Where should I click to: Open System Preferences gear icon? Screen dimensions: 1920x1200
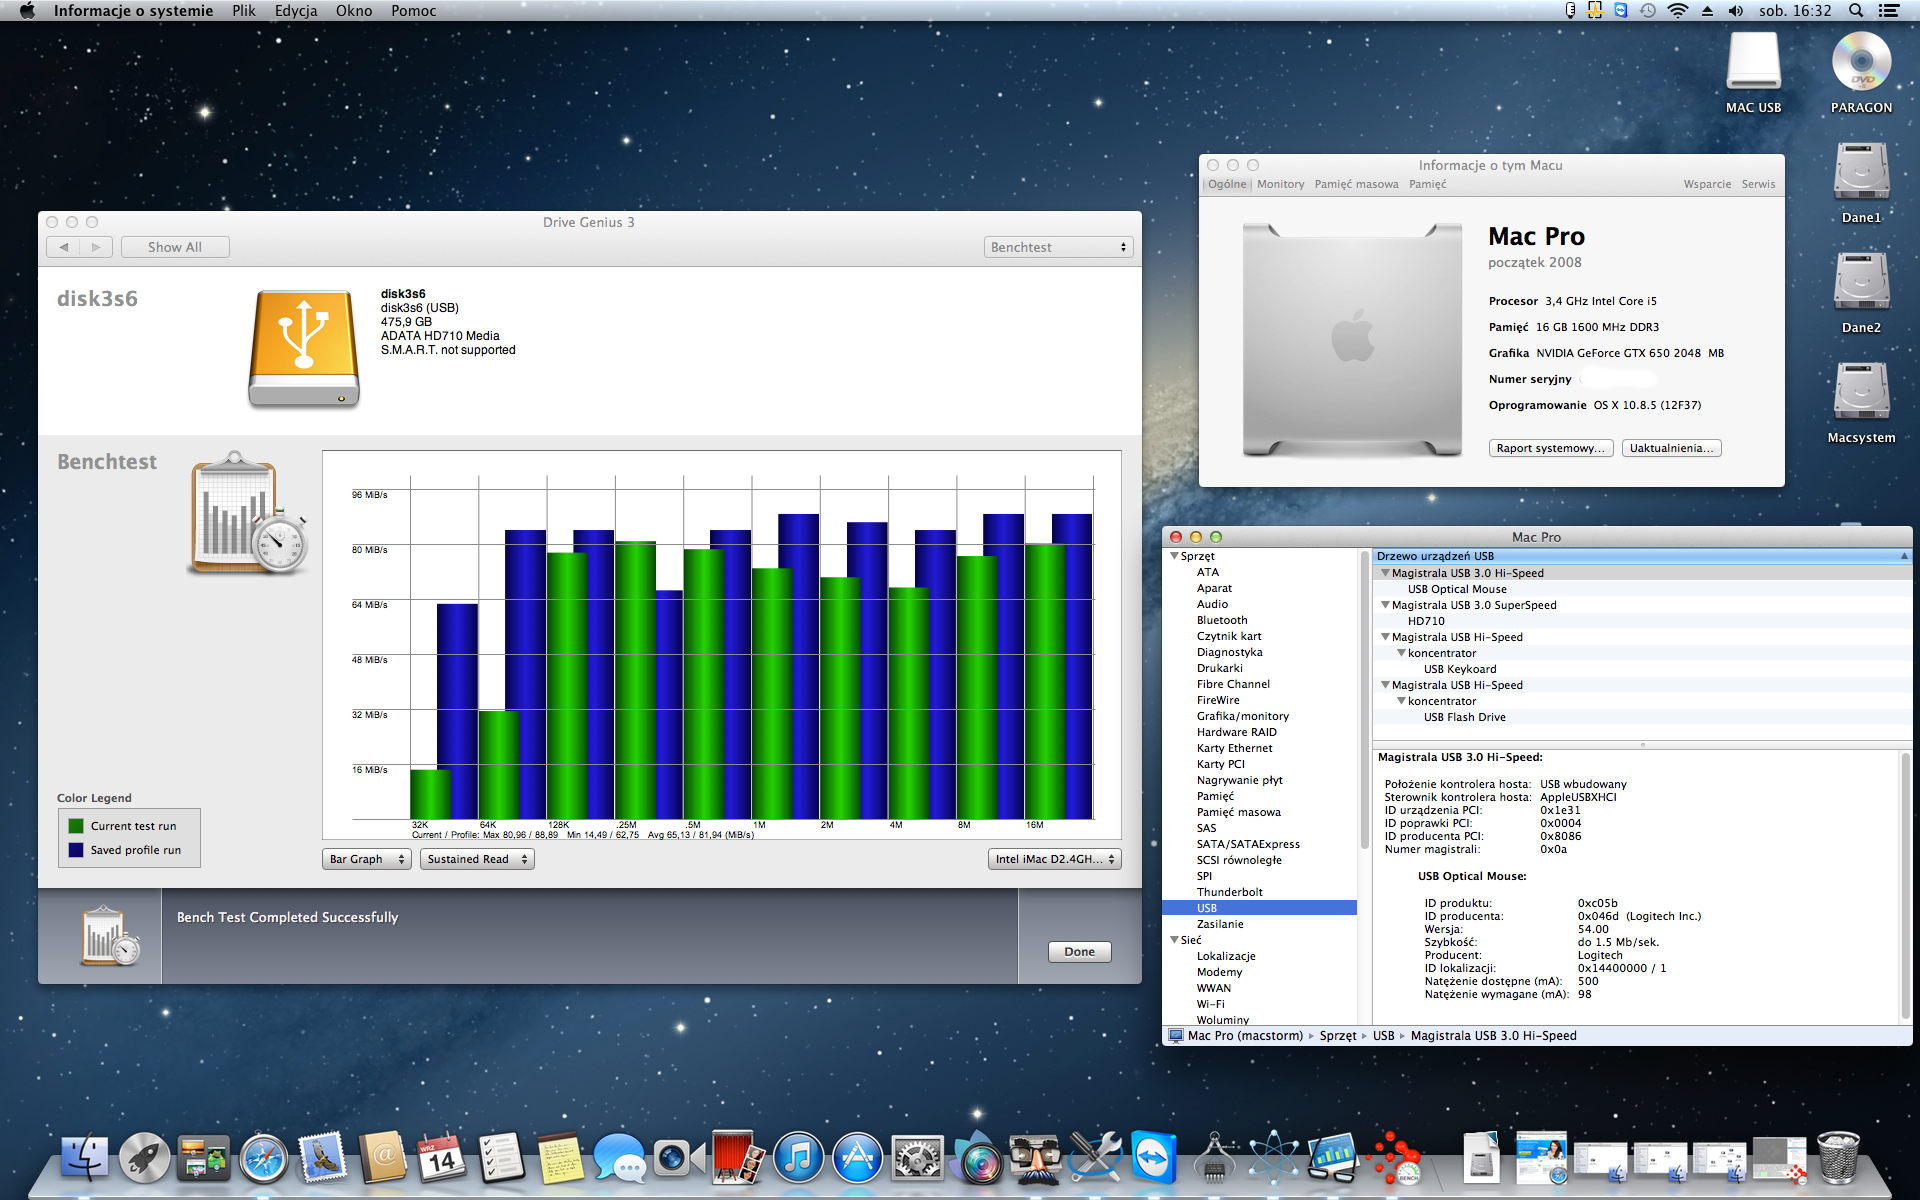(x=917, y=1158)
